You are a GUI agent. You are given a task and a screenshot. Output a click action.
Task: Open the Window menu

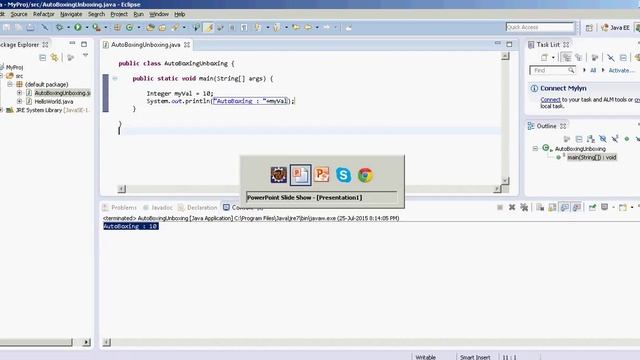pos(159,14)
